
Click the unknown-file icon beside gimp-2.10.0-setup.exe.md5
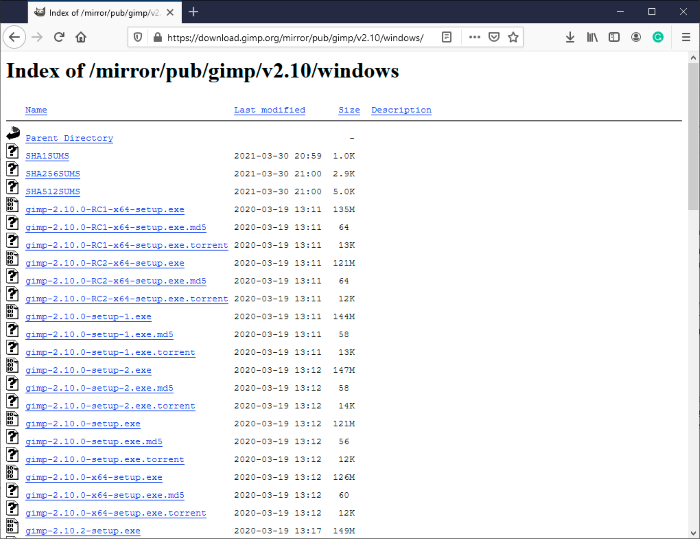pyautogui.click(x=12, y=437)
